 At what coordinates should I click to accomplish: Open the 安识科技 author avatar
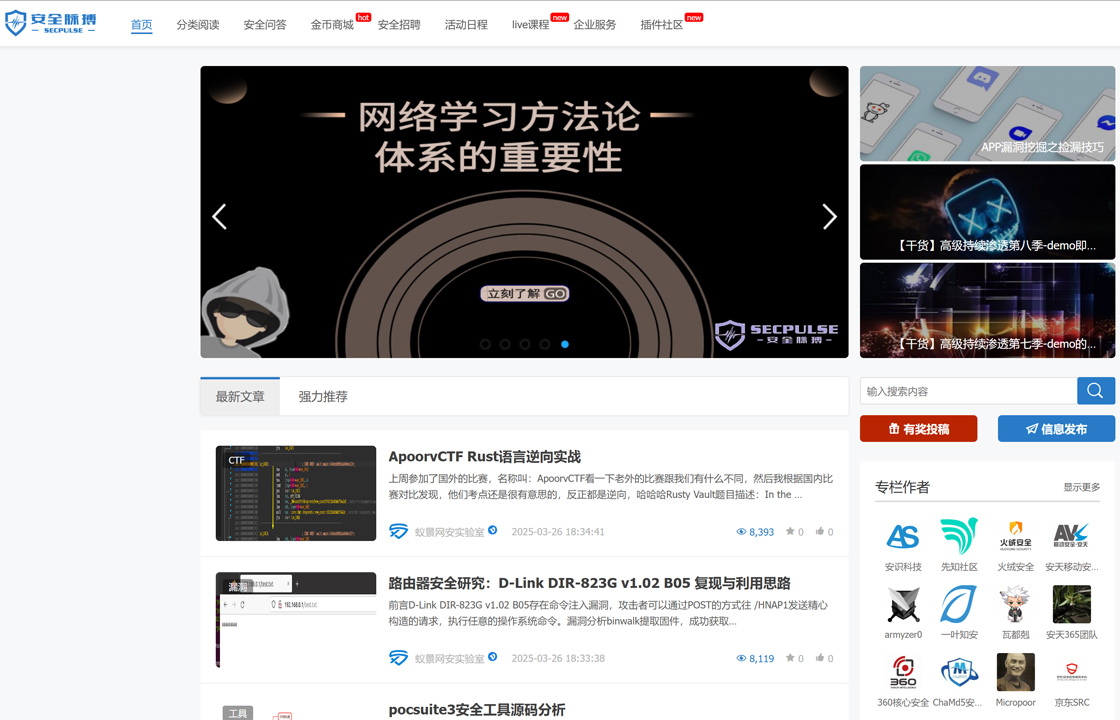[903, 536]
